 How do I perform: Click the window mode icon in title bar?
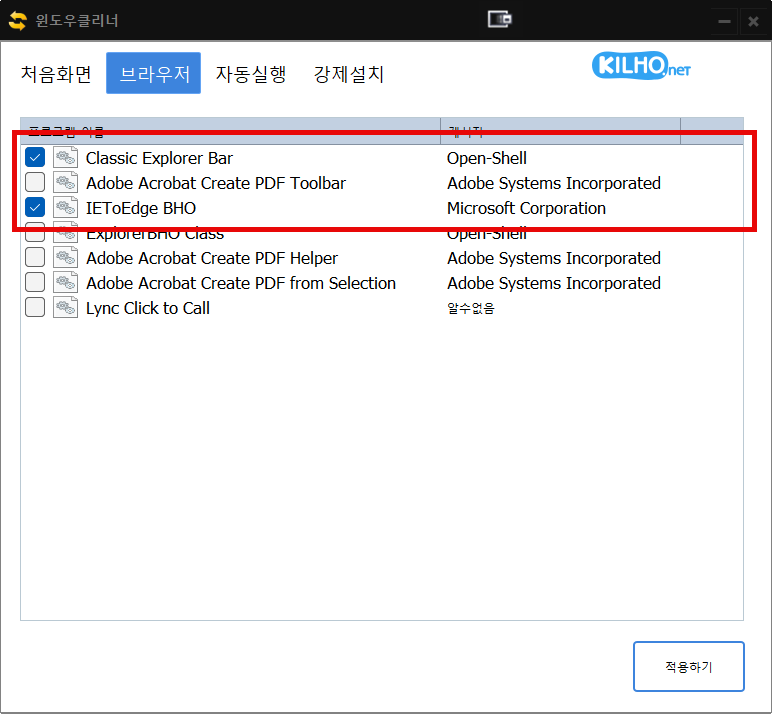point(500,20)
